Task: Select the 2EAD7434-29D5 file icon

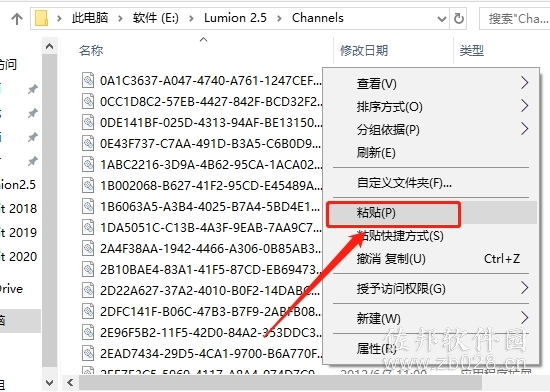Action: coord(88,353)
